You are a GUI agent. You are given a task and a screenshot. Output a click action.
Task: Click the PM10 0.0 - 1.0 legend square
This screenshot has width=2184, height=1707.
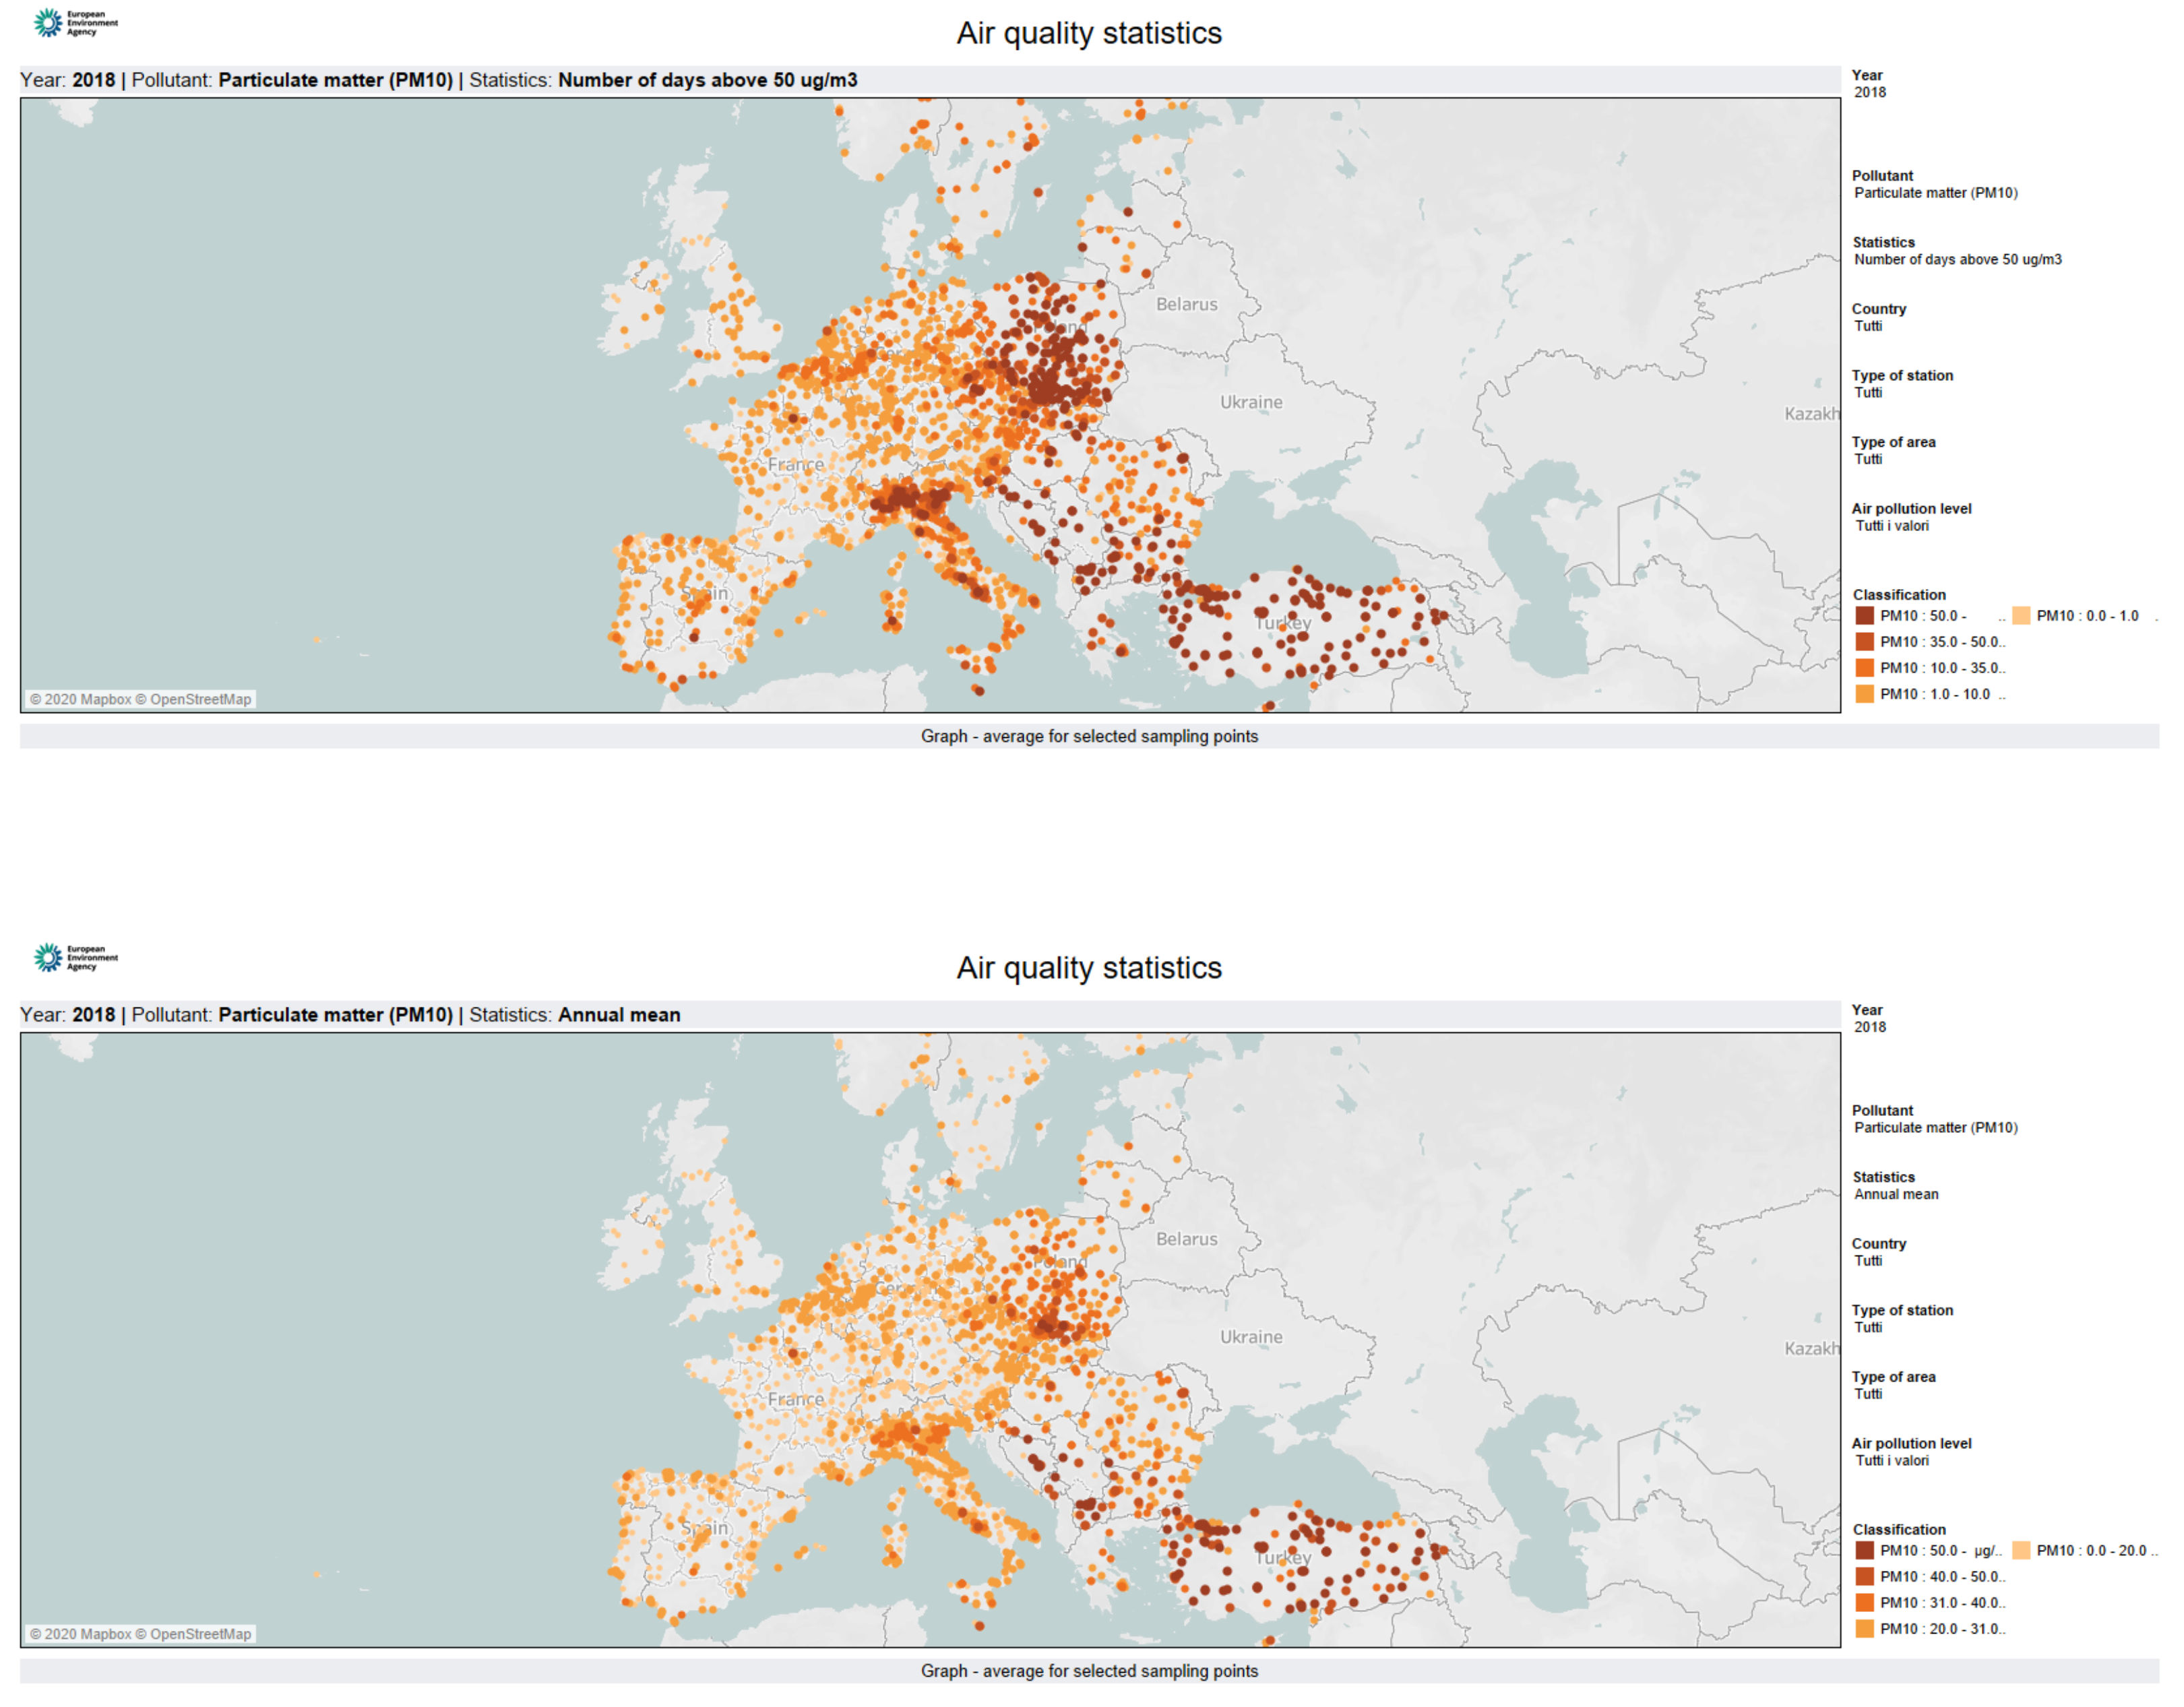2021,616
